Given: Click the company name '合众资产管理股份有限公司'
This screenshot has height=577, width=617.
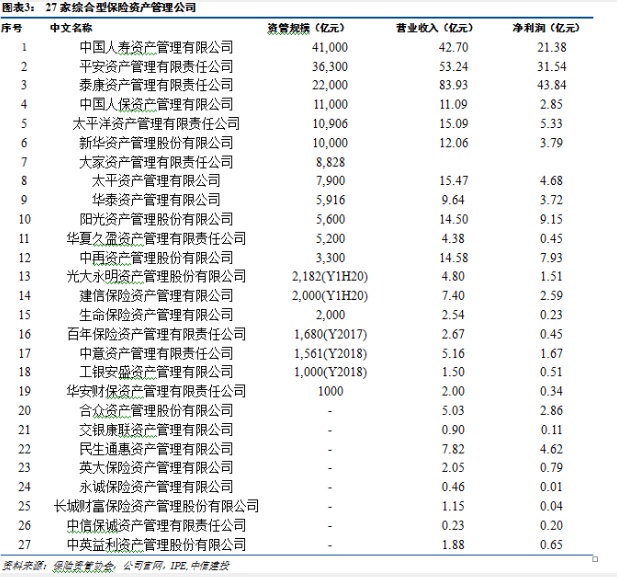Looking at the screenshot, I should [x=156, y=411].
